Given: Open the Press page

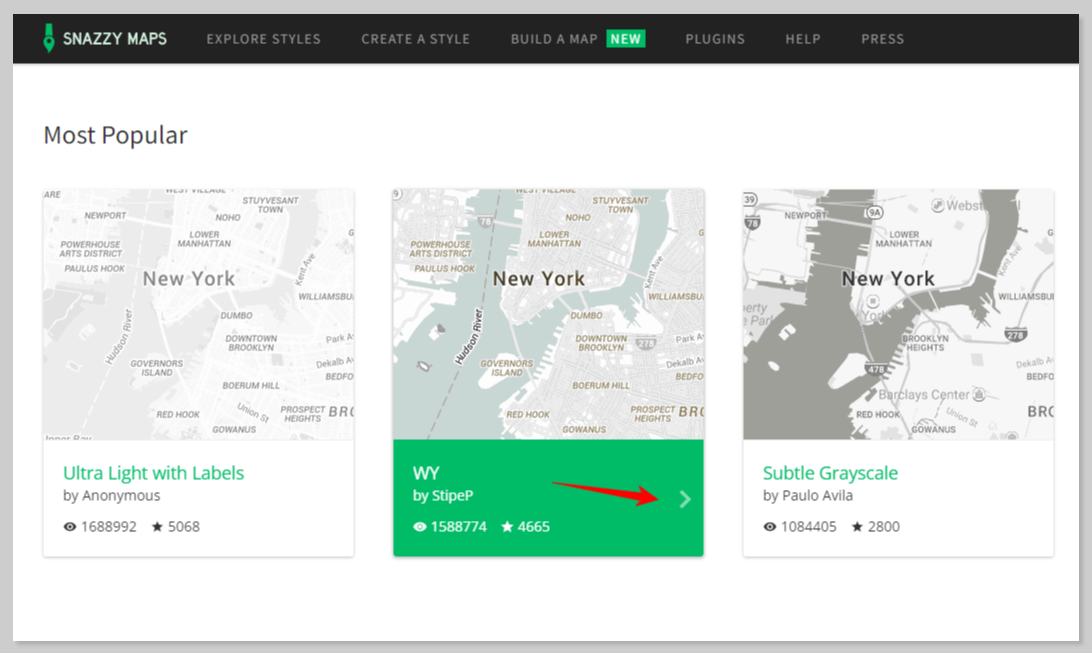Looking at the screenshot, I should pos(882,39).
